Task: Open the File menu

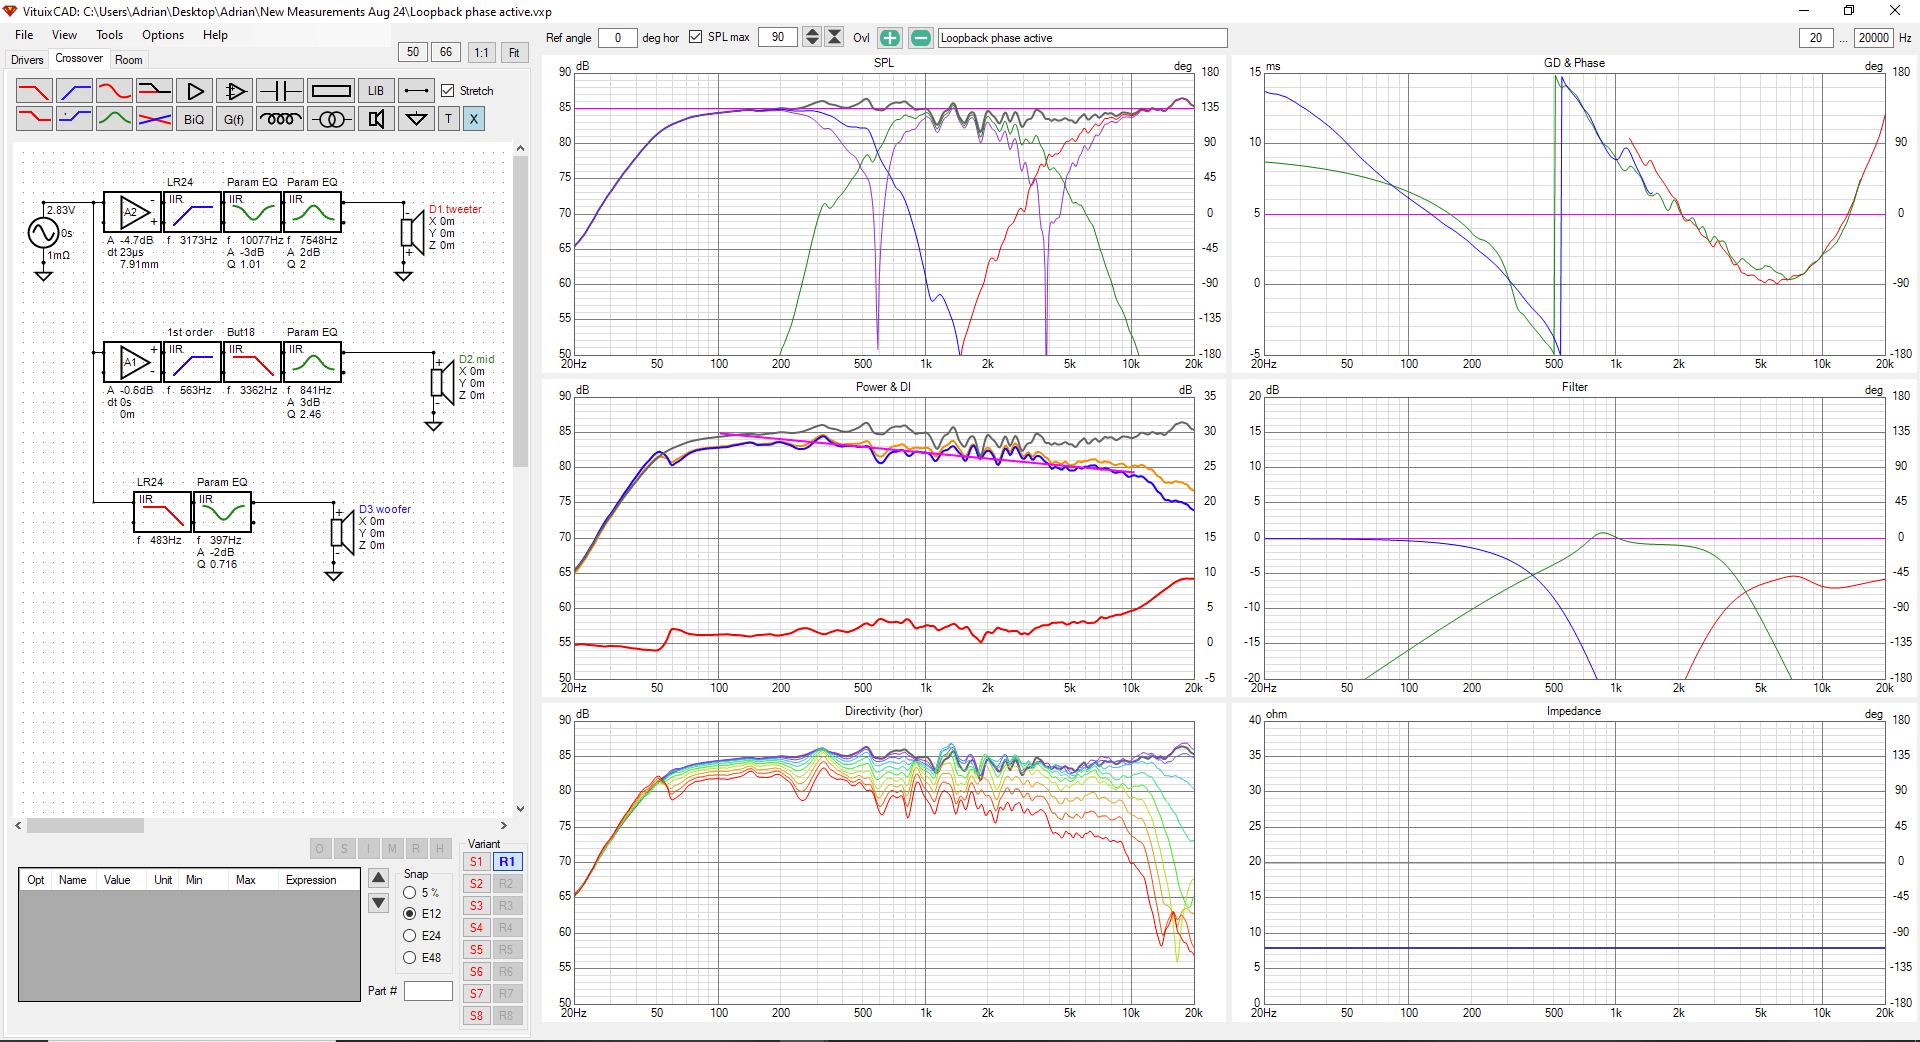Action: pyautogui.click(x=24, y=35)
